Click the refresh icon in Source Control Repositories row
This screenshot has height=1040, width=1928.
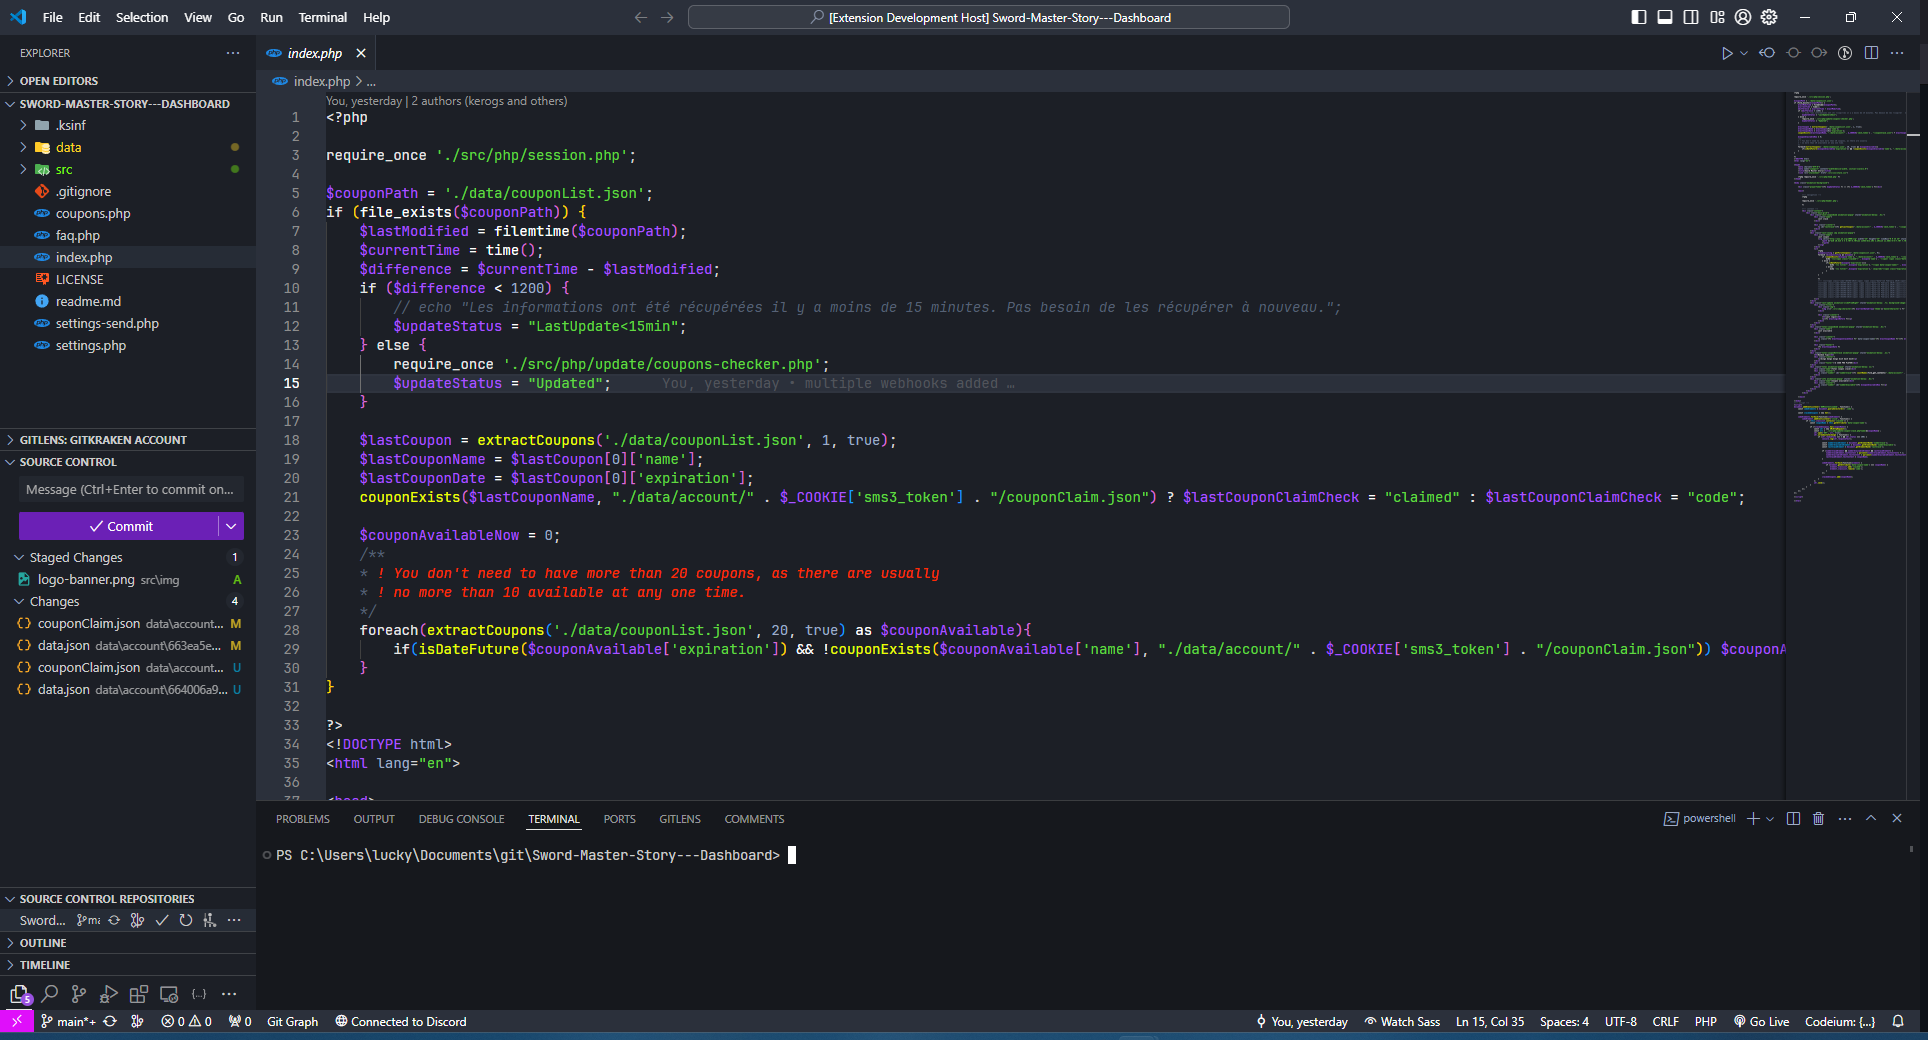pos(186,920)
